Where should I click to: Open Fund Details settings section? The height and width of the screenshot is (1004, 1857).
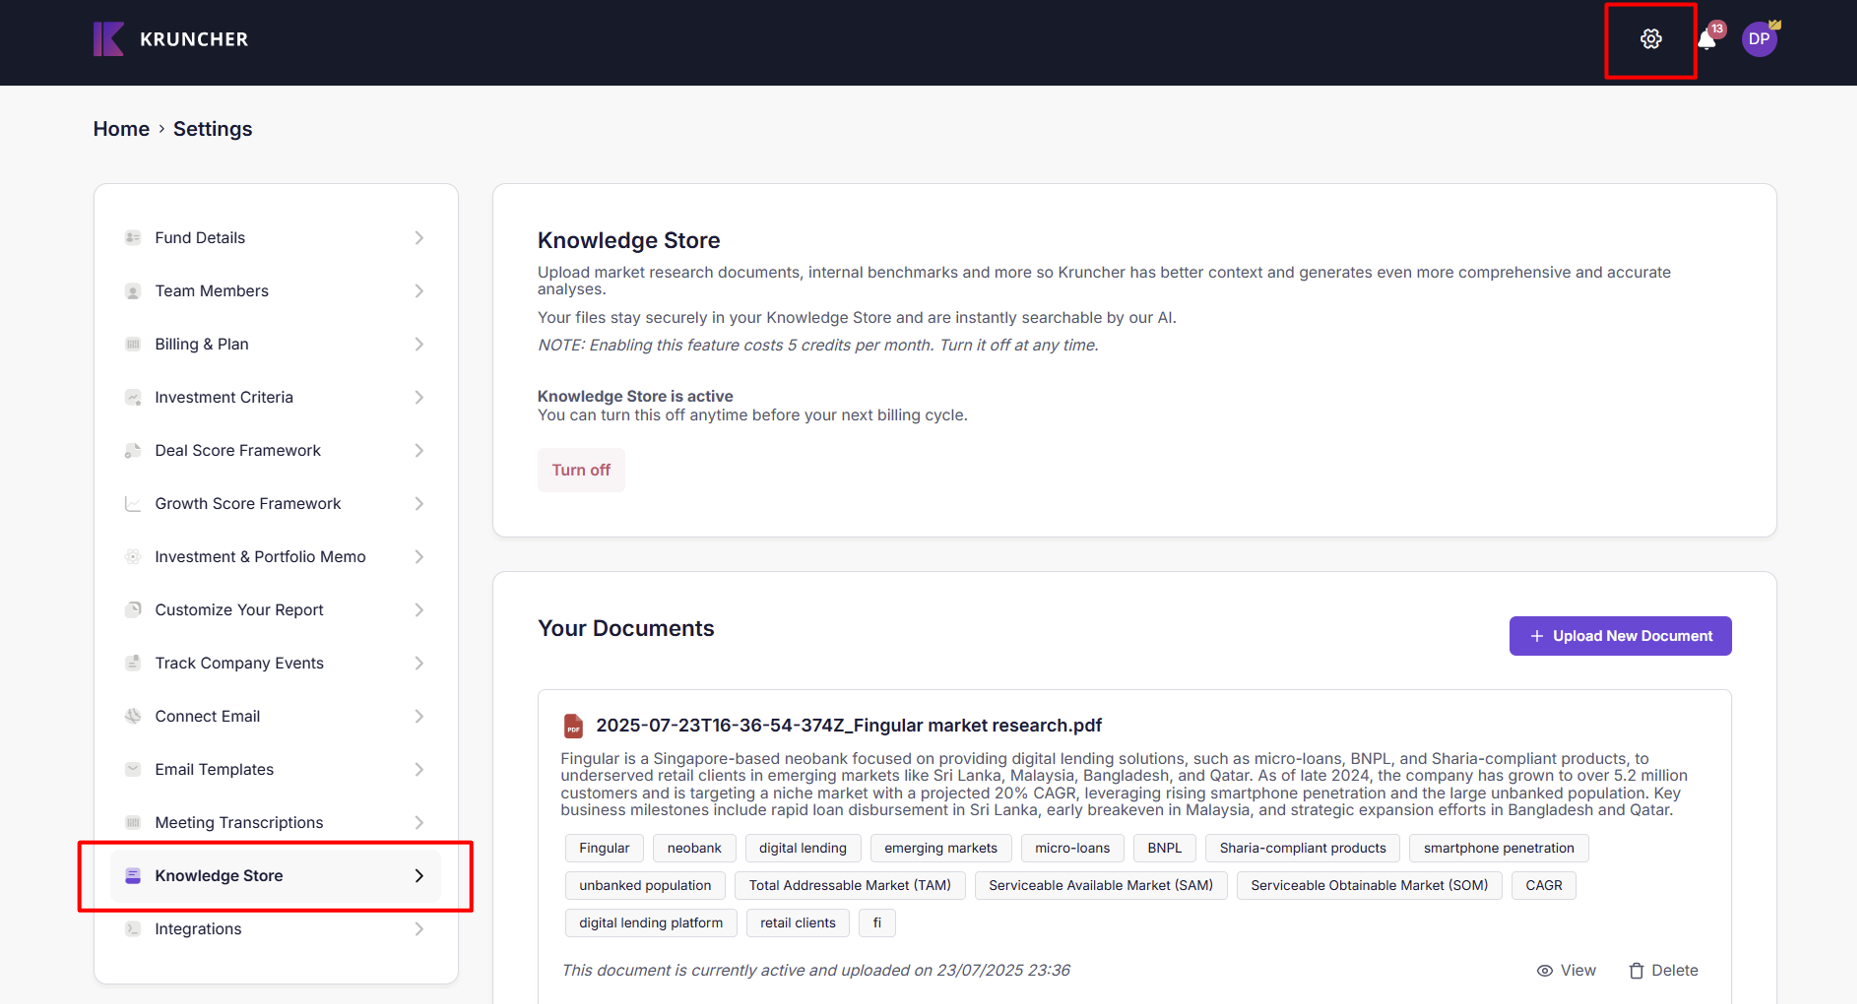[x=275, y=238]
